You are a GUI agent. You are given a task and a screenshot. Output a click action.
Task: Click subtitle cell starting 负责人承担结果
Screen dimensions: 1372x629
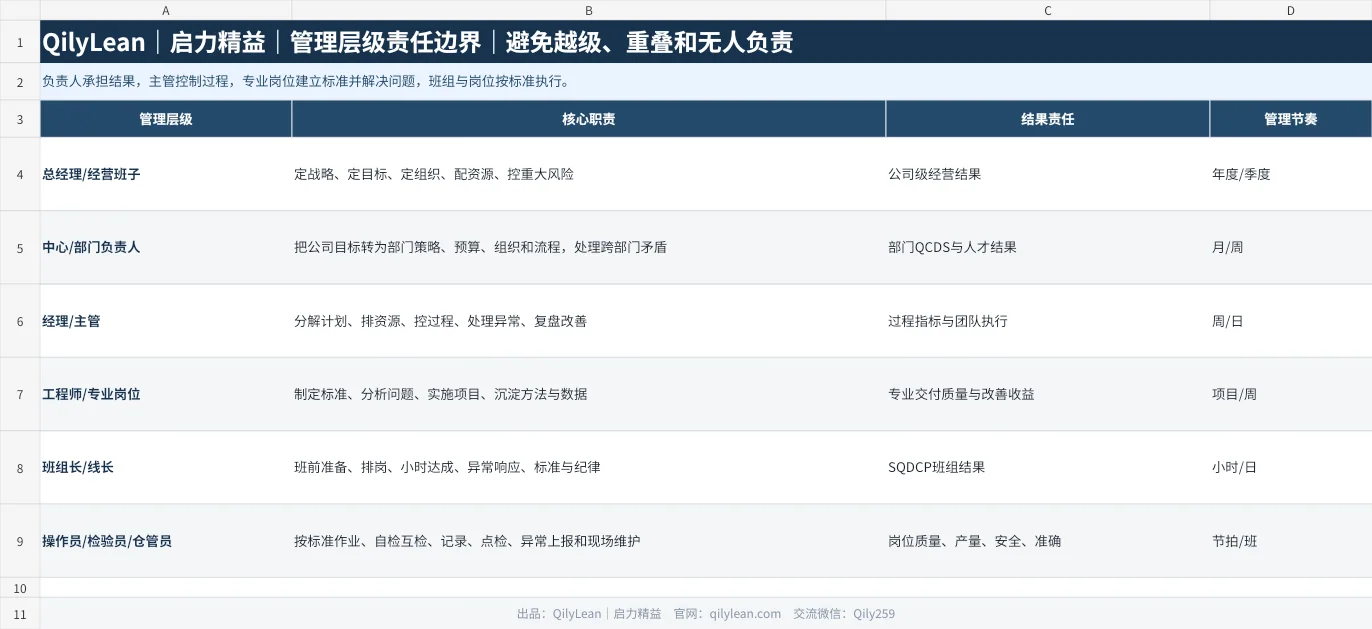point(706,82)
